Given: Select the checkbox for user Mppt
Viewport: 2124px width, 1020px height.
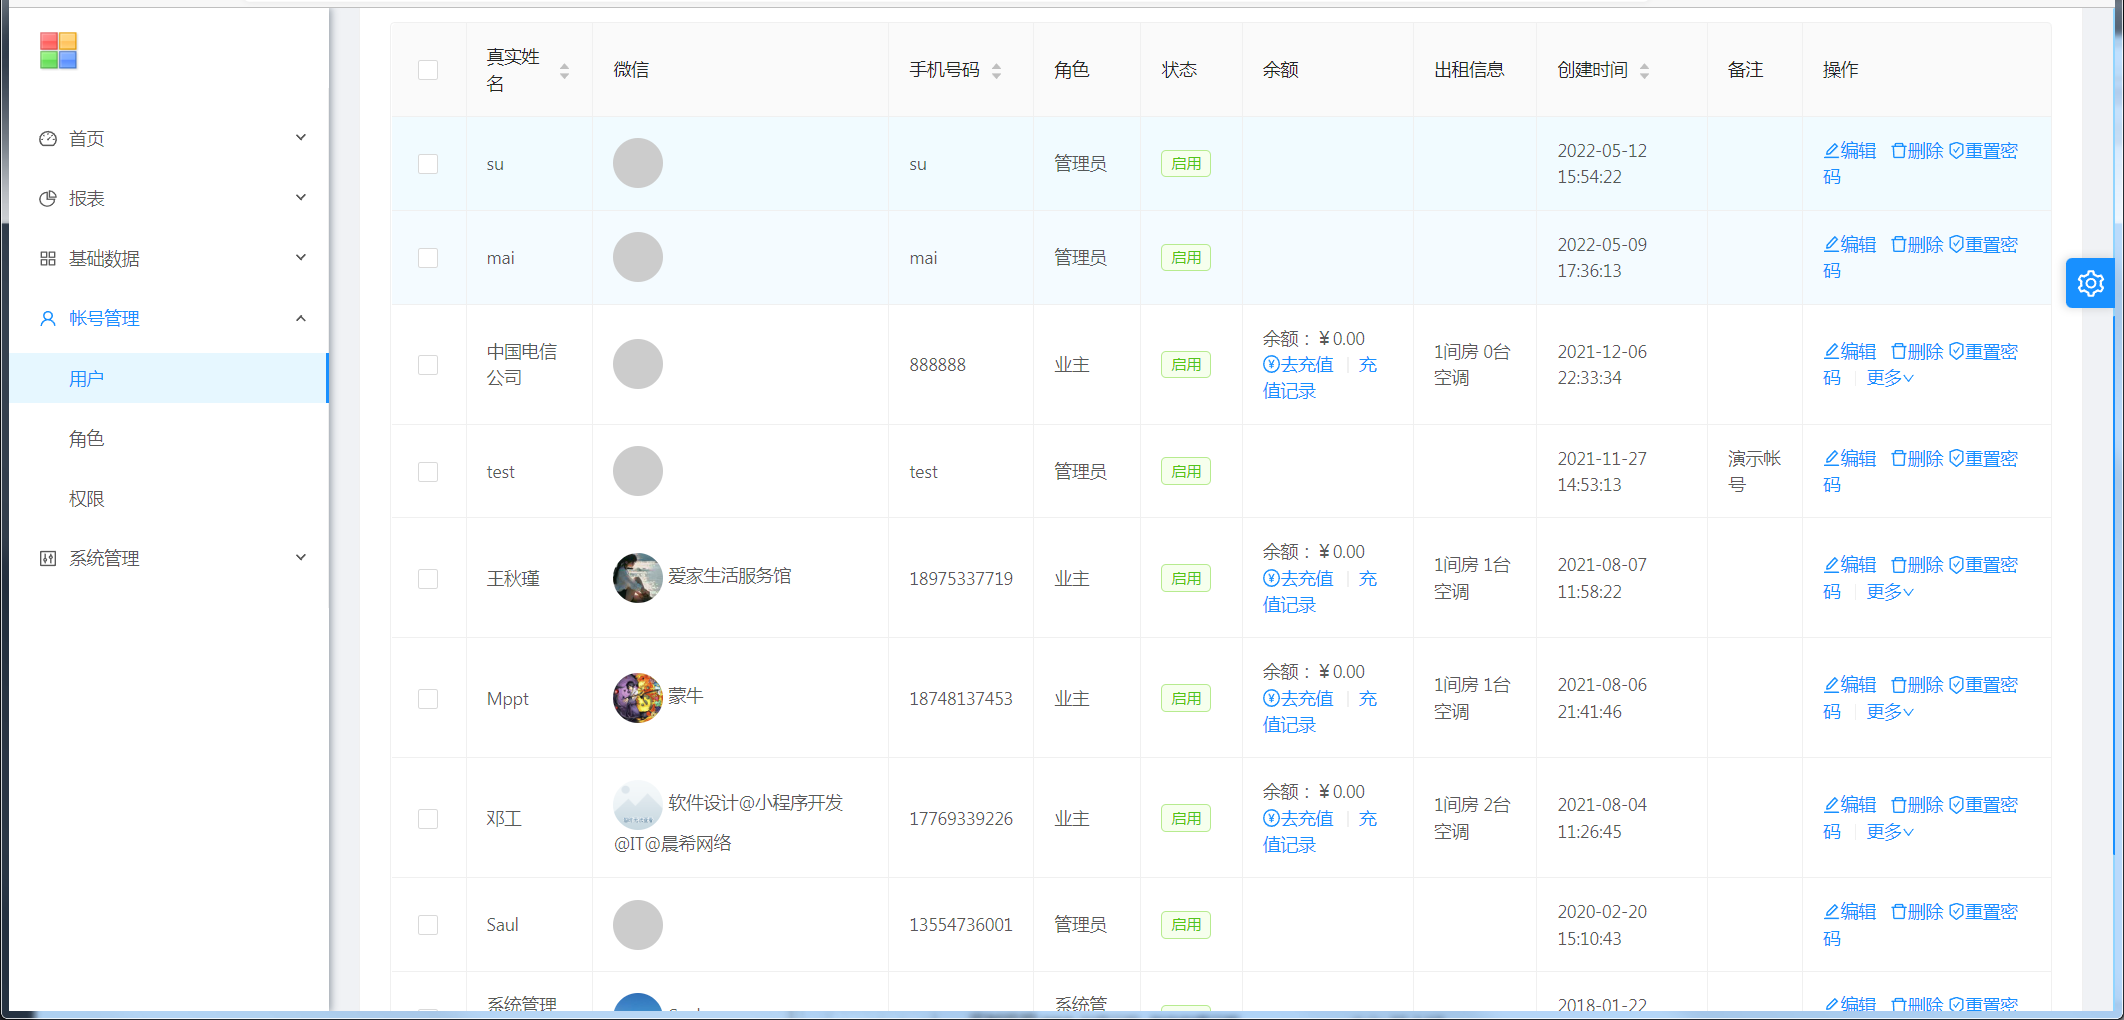Looking at the screenshot, I should 428,699.
